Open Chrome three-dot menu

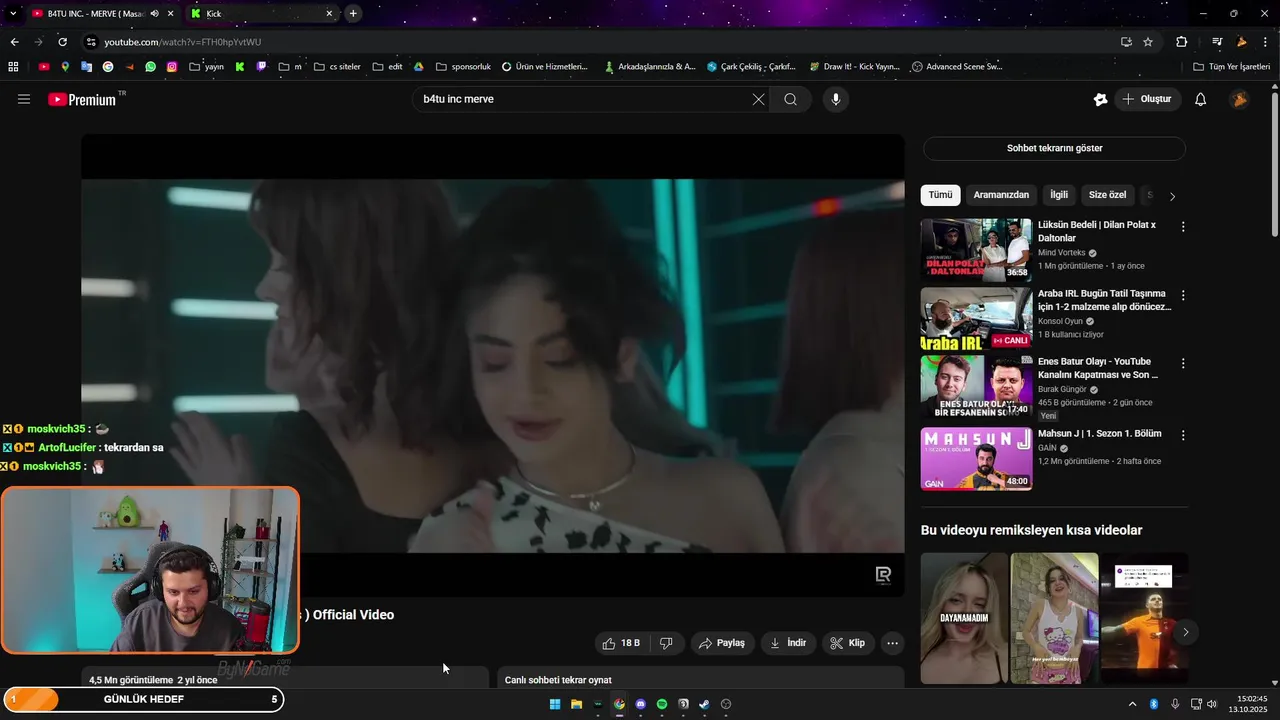[x=1267, y=42]
